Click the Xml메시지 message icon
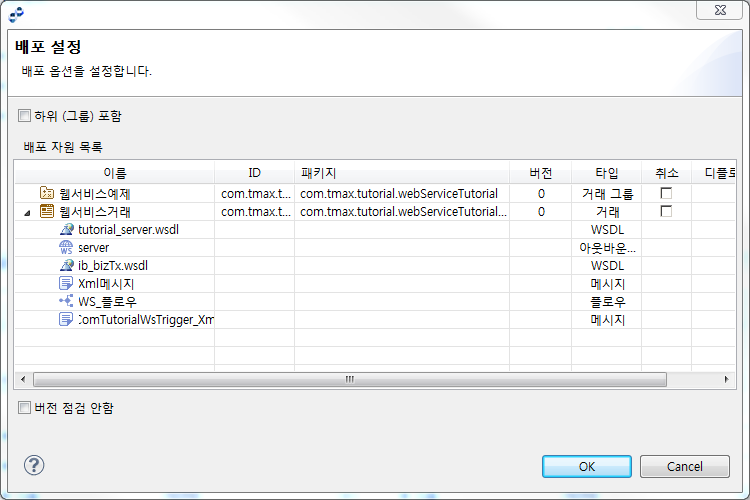The height and width of the screenshot is (500, 750). tap(66, 283)
